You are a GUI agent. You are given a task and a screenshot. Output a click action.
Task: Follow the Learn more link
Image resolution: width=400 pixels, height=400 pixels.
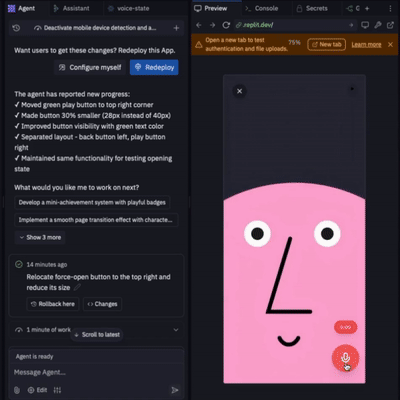coord(366,44)
